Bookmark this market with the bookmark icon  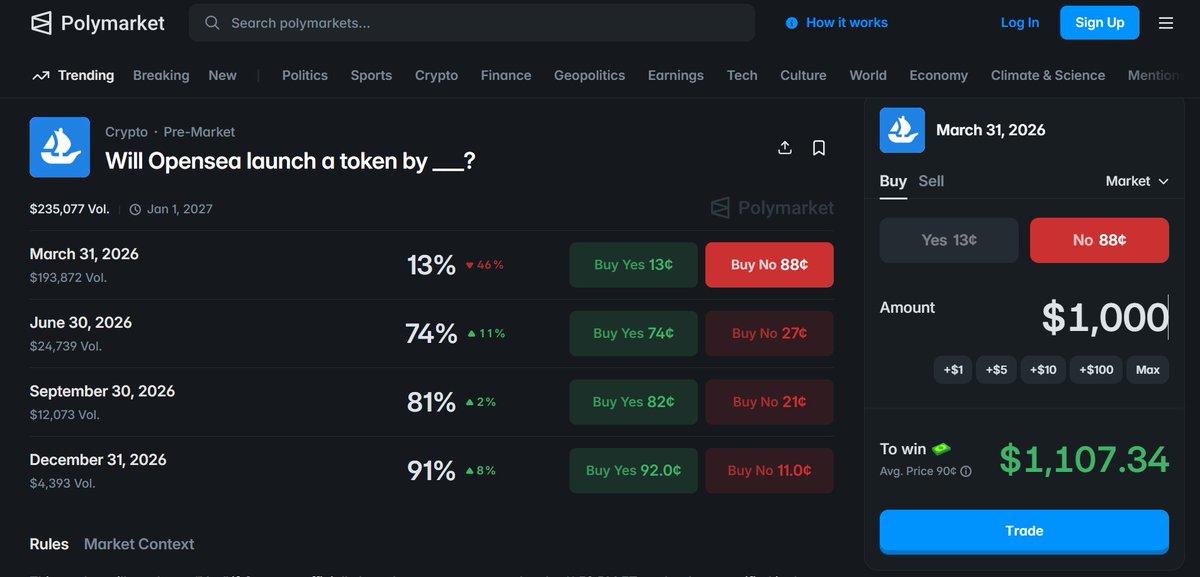[819, 148]
